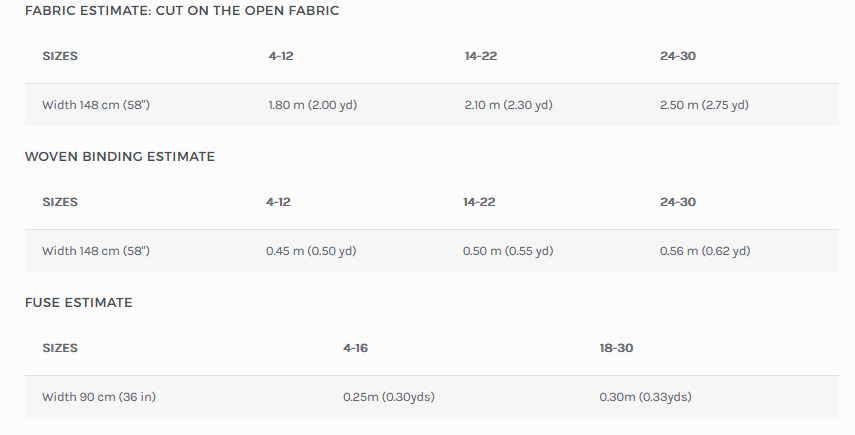855x435 pixels.
Task: Select the Woven Binding Estimate heading
Action: click(x=120, y=157)
